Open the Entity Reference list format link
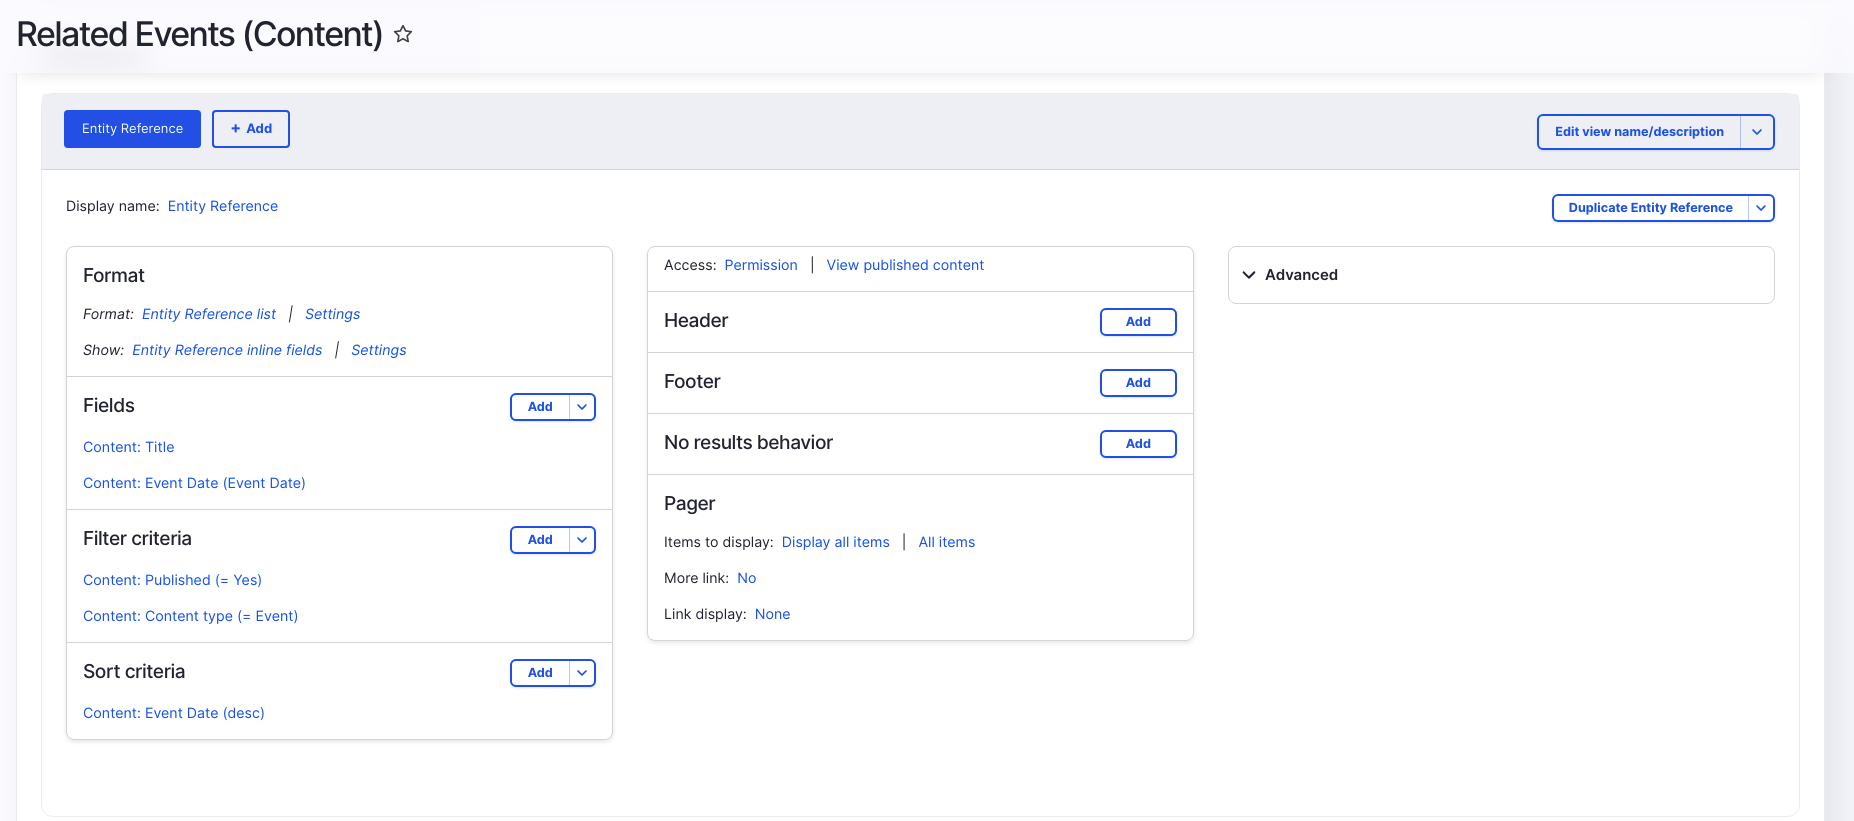The width and height of the screenshot is (1854, 821). click(x=209, y=314)
